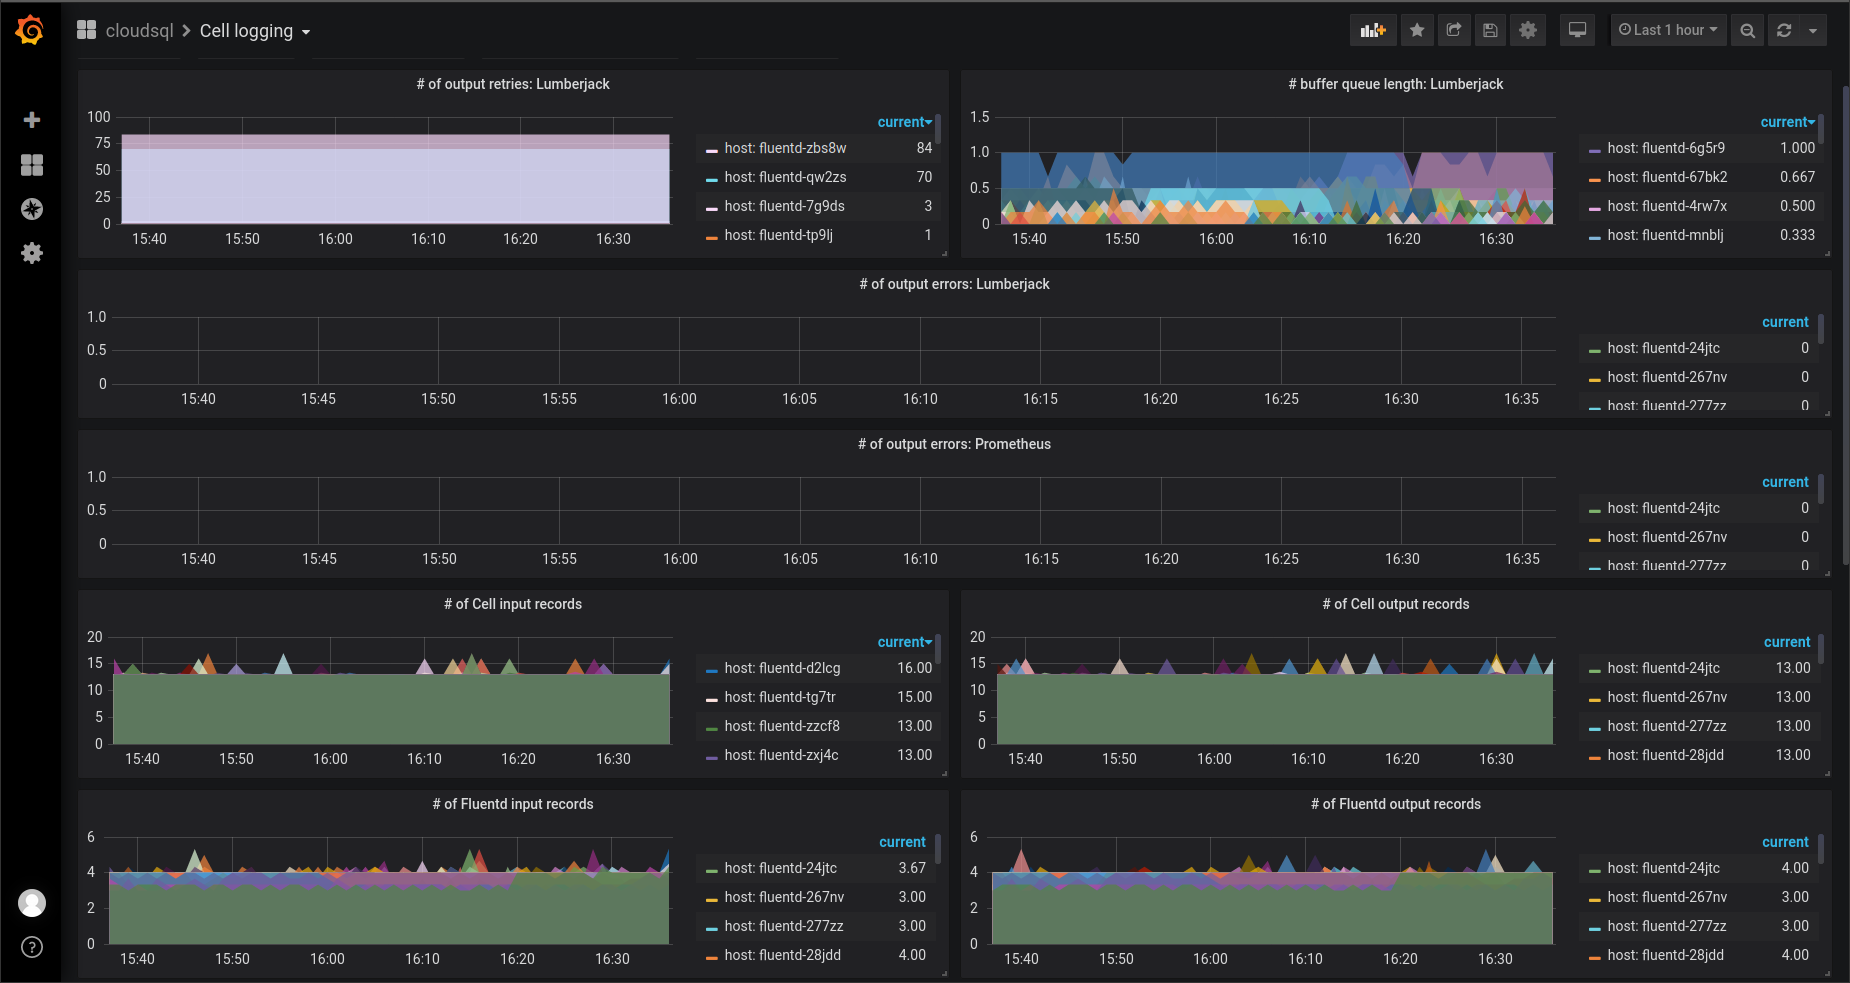This screenshot has width=1850, height=983.
Task: Open Explore compass icon in sidebar
Action: coord(32,209)
